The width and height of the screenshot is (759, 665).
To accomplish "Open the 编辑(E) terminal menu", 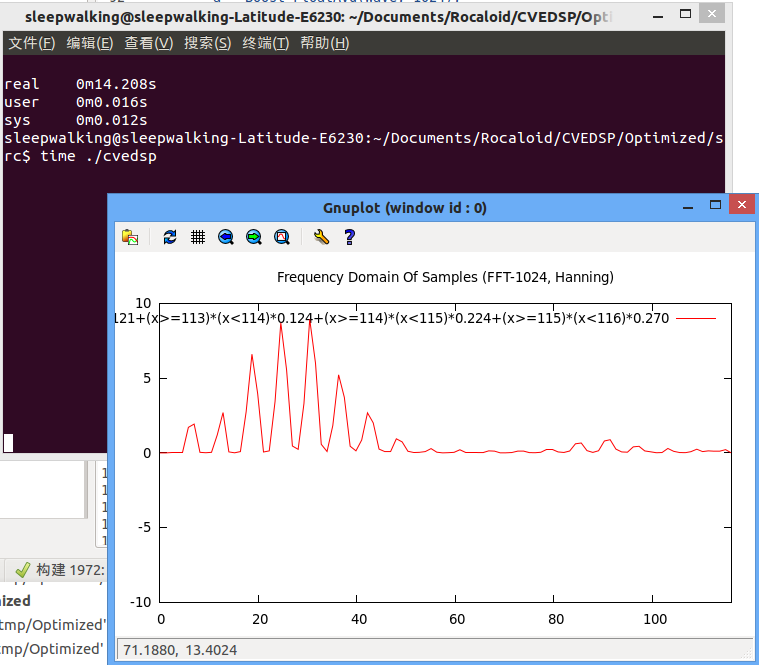I will point(90,44).
